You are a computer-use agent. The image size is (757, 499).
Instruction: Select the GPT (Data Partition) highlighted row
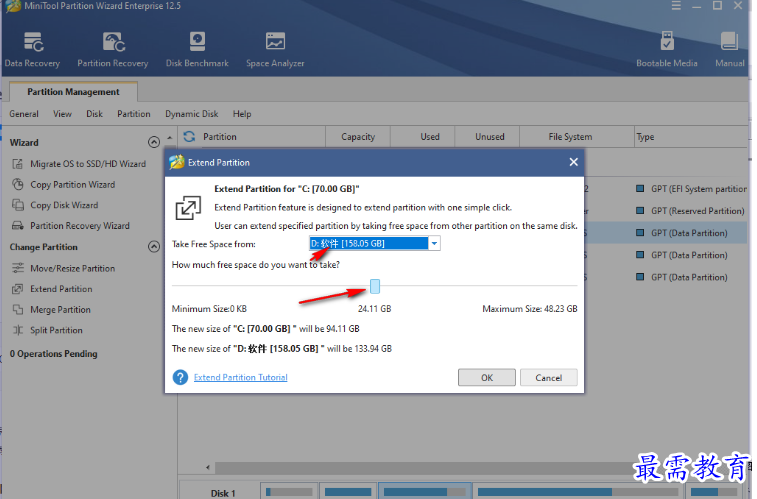pos(666,233)
